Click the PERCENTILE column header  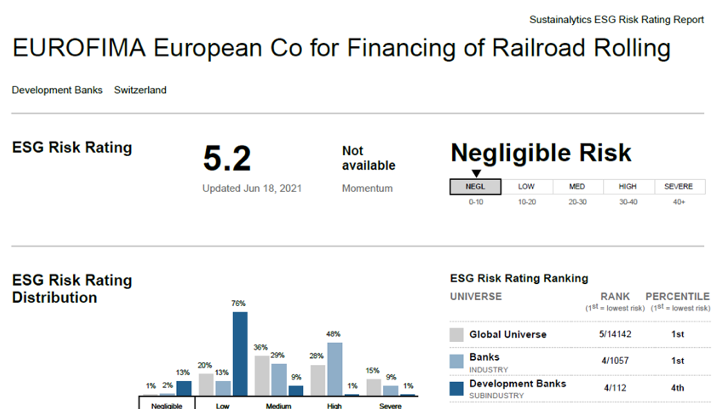click(677, 297)
